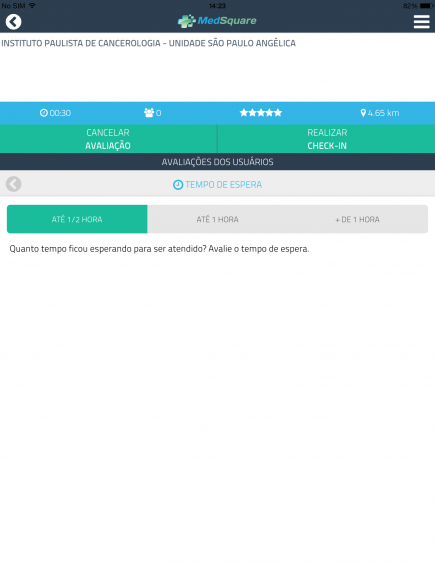Screen dimensions: 435x585
Task: Open Avaliações dos Usuários section bar
Action: pyautogui.click(x=218, y=162)
